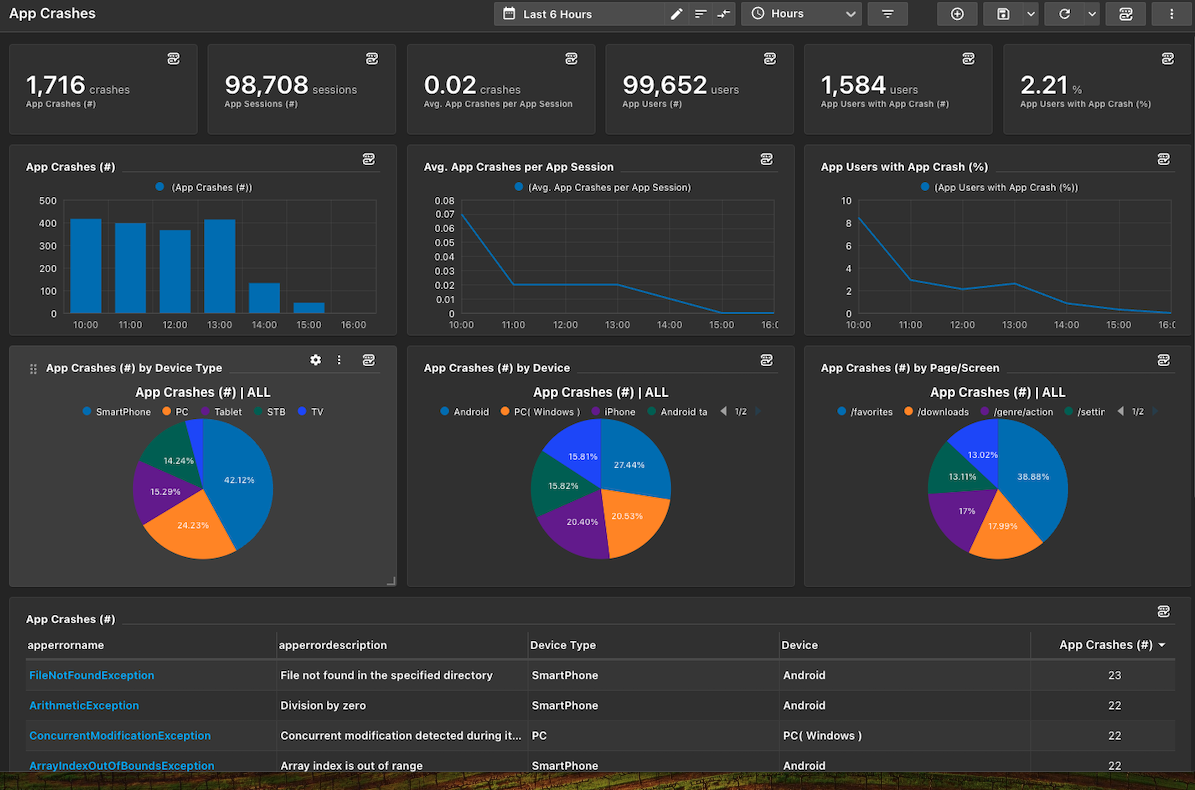Click the data icon on App Crashes table panel
1195x790 pixels.
pyautogui.click(x=1163, y=611)
